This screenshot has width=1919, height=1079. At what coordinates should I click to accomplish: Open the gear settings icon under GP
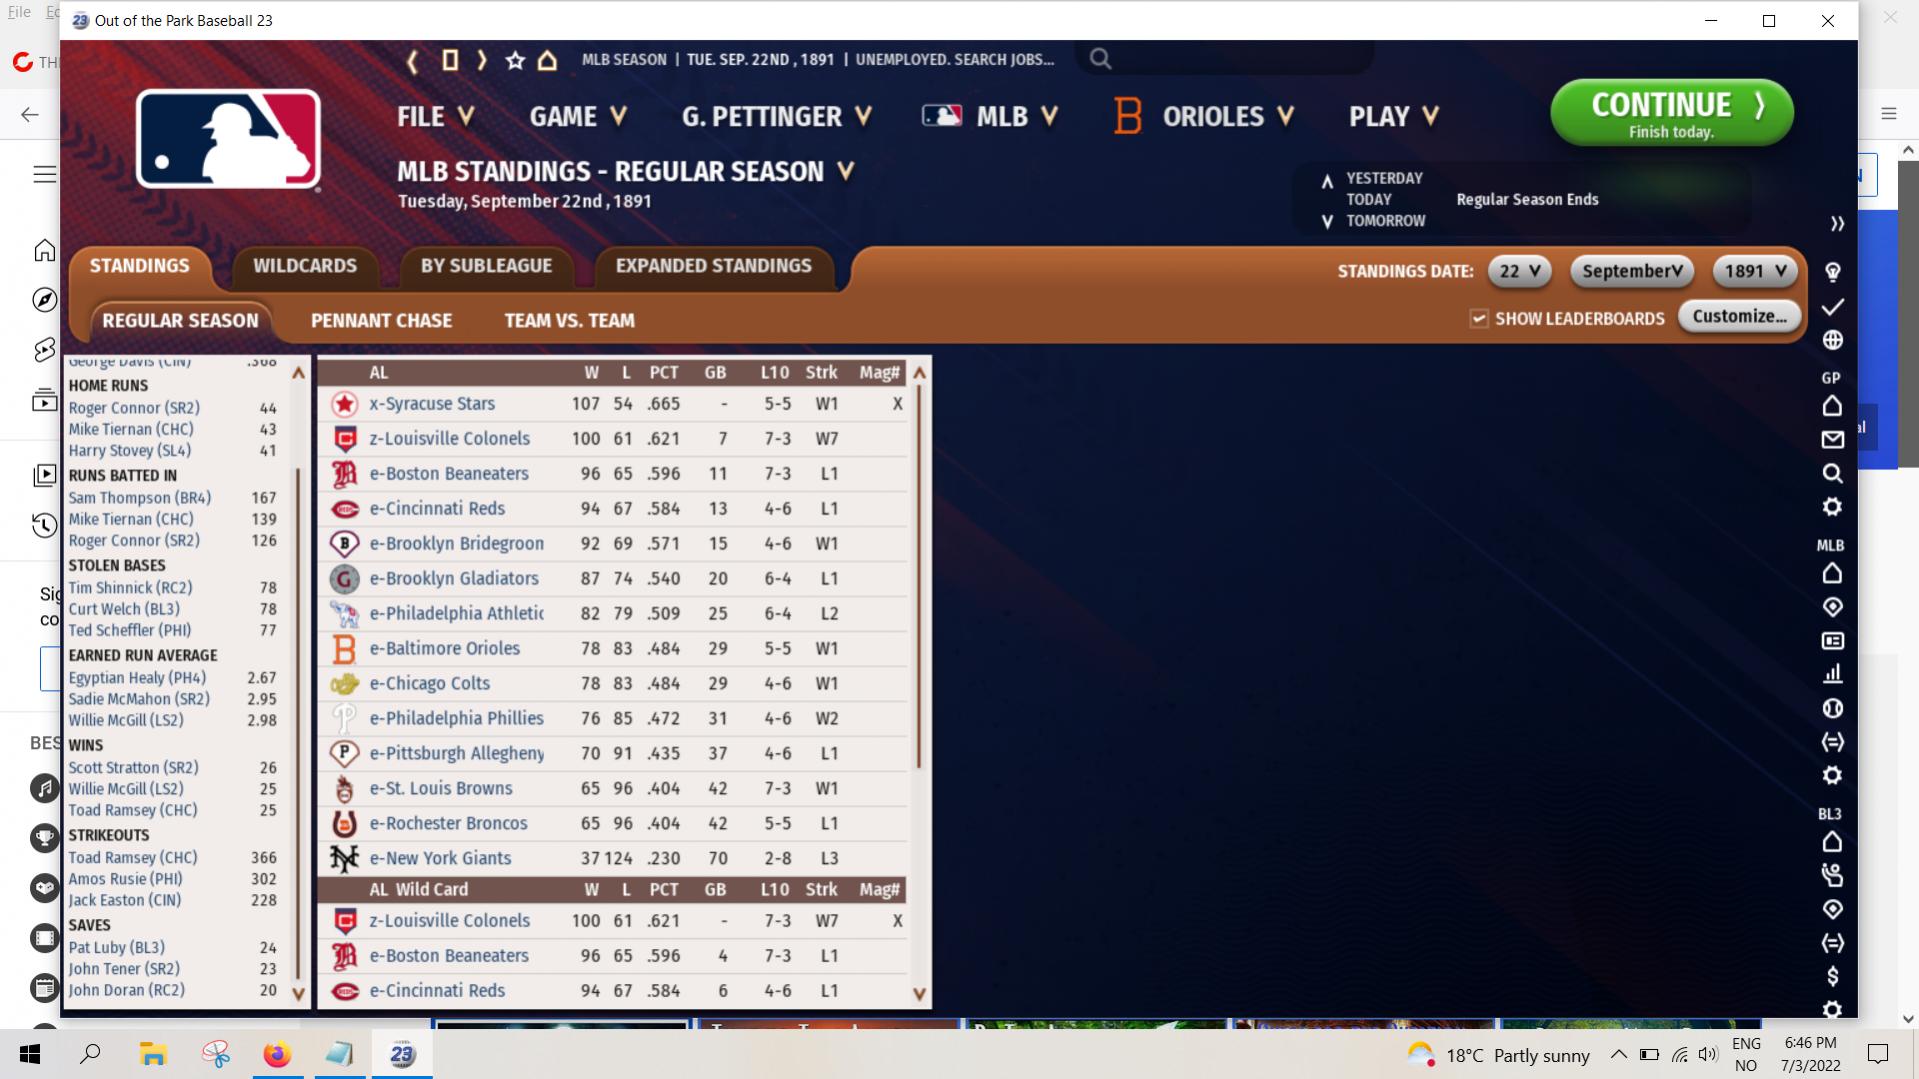coord(1832,507)
